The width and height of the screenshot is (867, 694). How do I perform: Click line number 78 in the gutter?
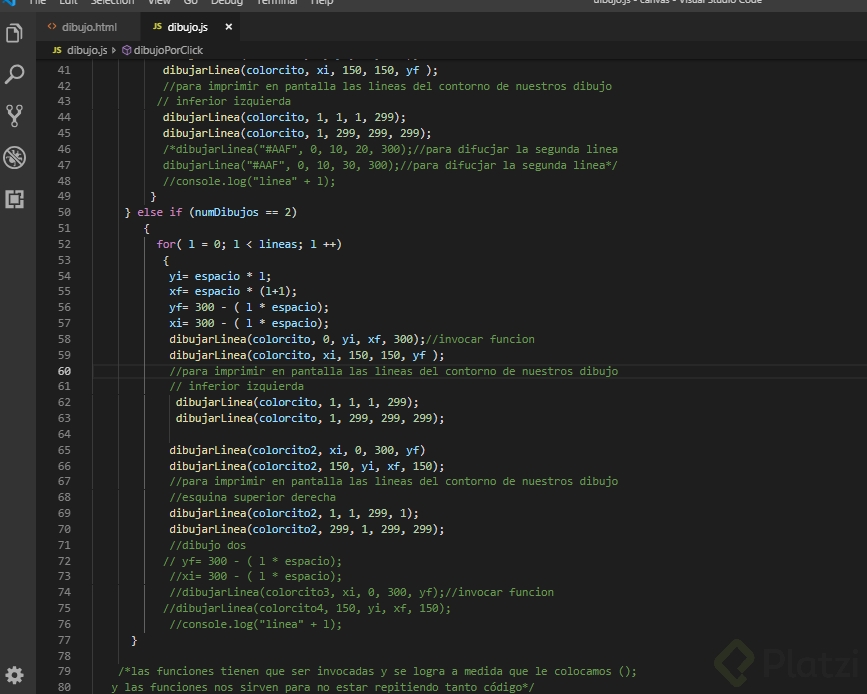pyautogui.click(x=64, y=656)
